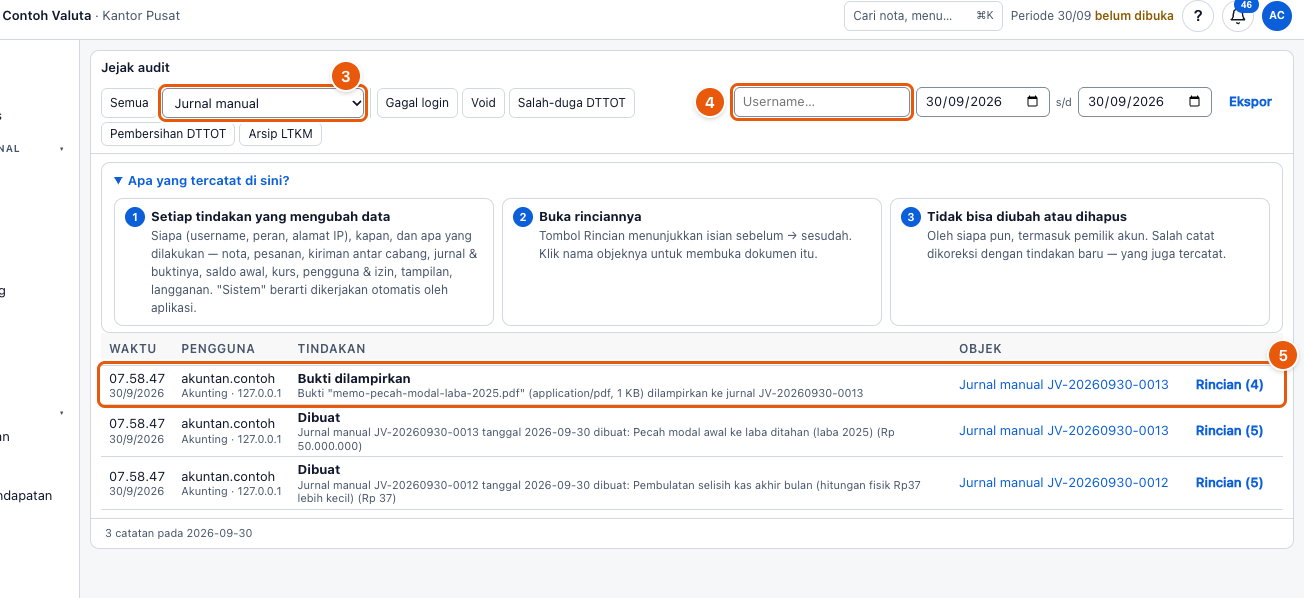Filter by Void actions

tap(483, 103)
